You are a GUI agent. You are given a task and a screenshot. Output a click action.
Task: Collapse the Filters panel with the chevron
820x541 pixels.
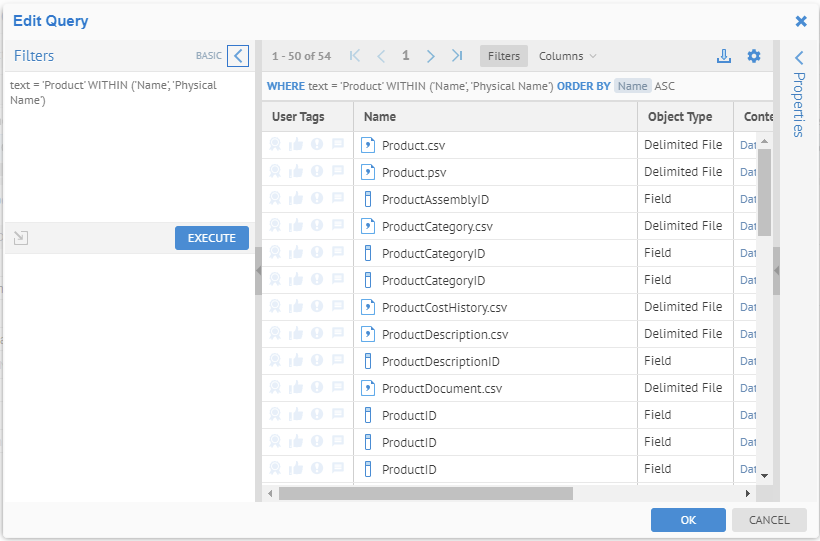coord(238,56)
